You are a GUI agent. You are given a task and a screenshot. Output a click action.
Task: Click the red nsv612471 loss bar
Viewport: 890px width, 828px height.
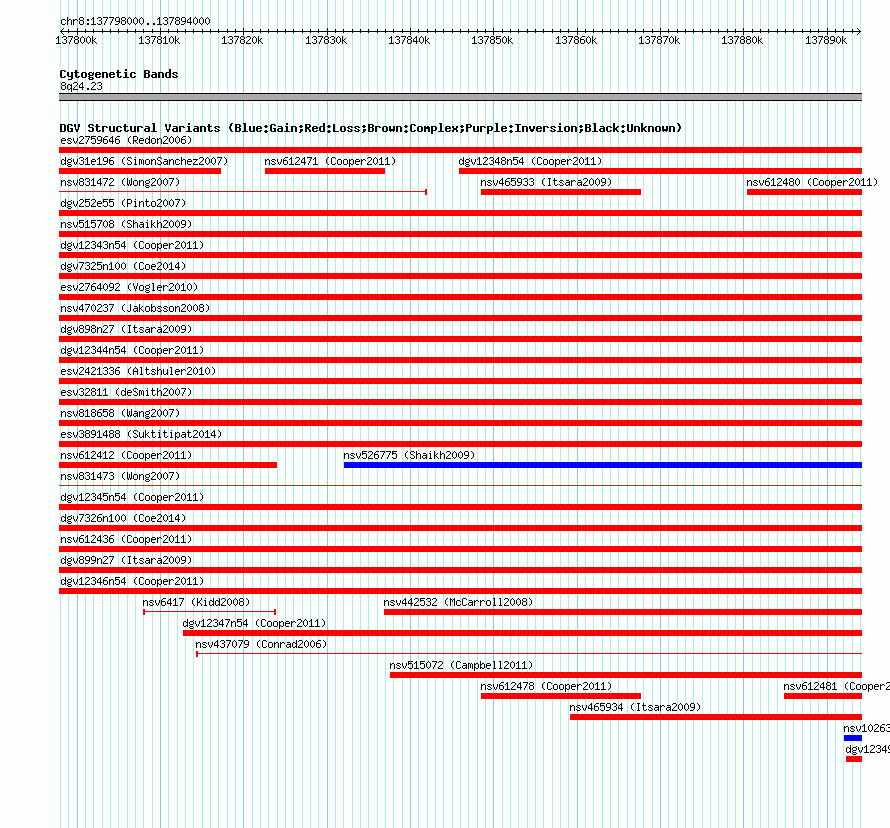pos(325,171)
